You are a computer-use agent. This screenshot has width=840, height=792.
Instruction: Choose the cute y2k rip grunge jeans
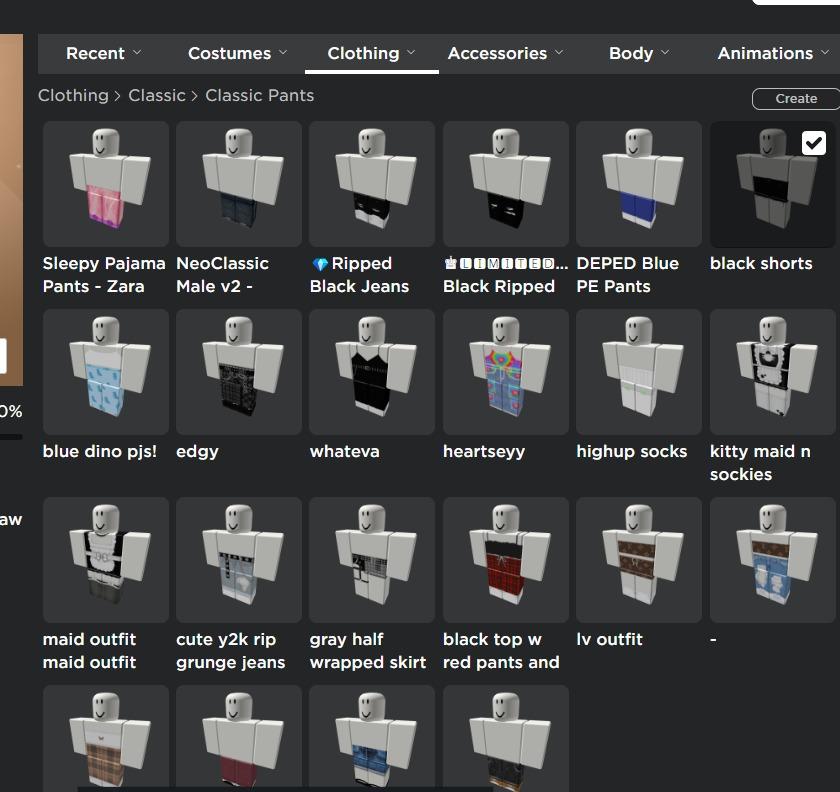point(238,560)
